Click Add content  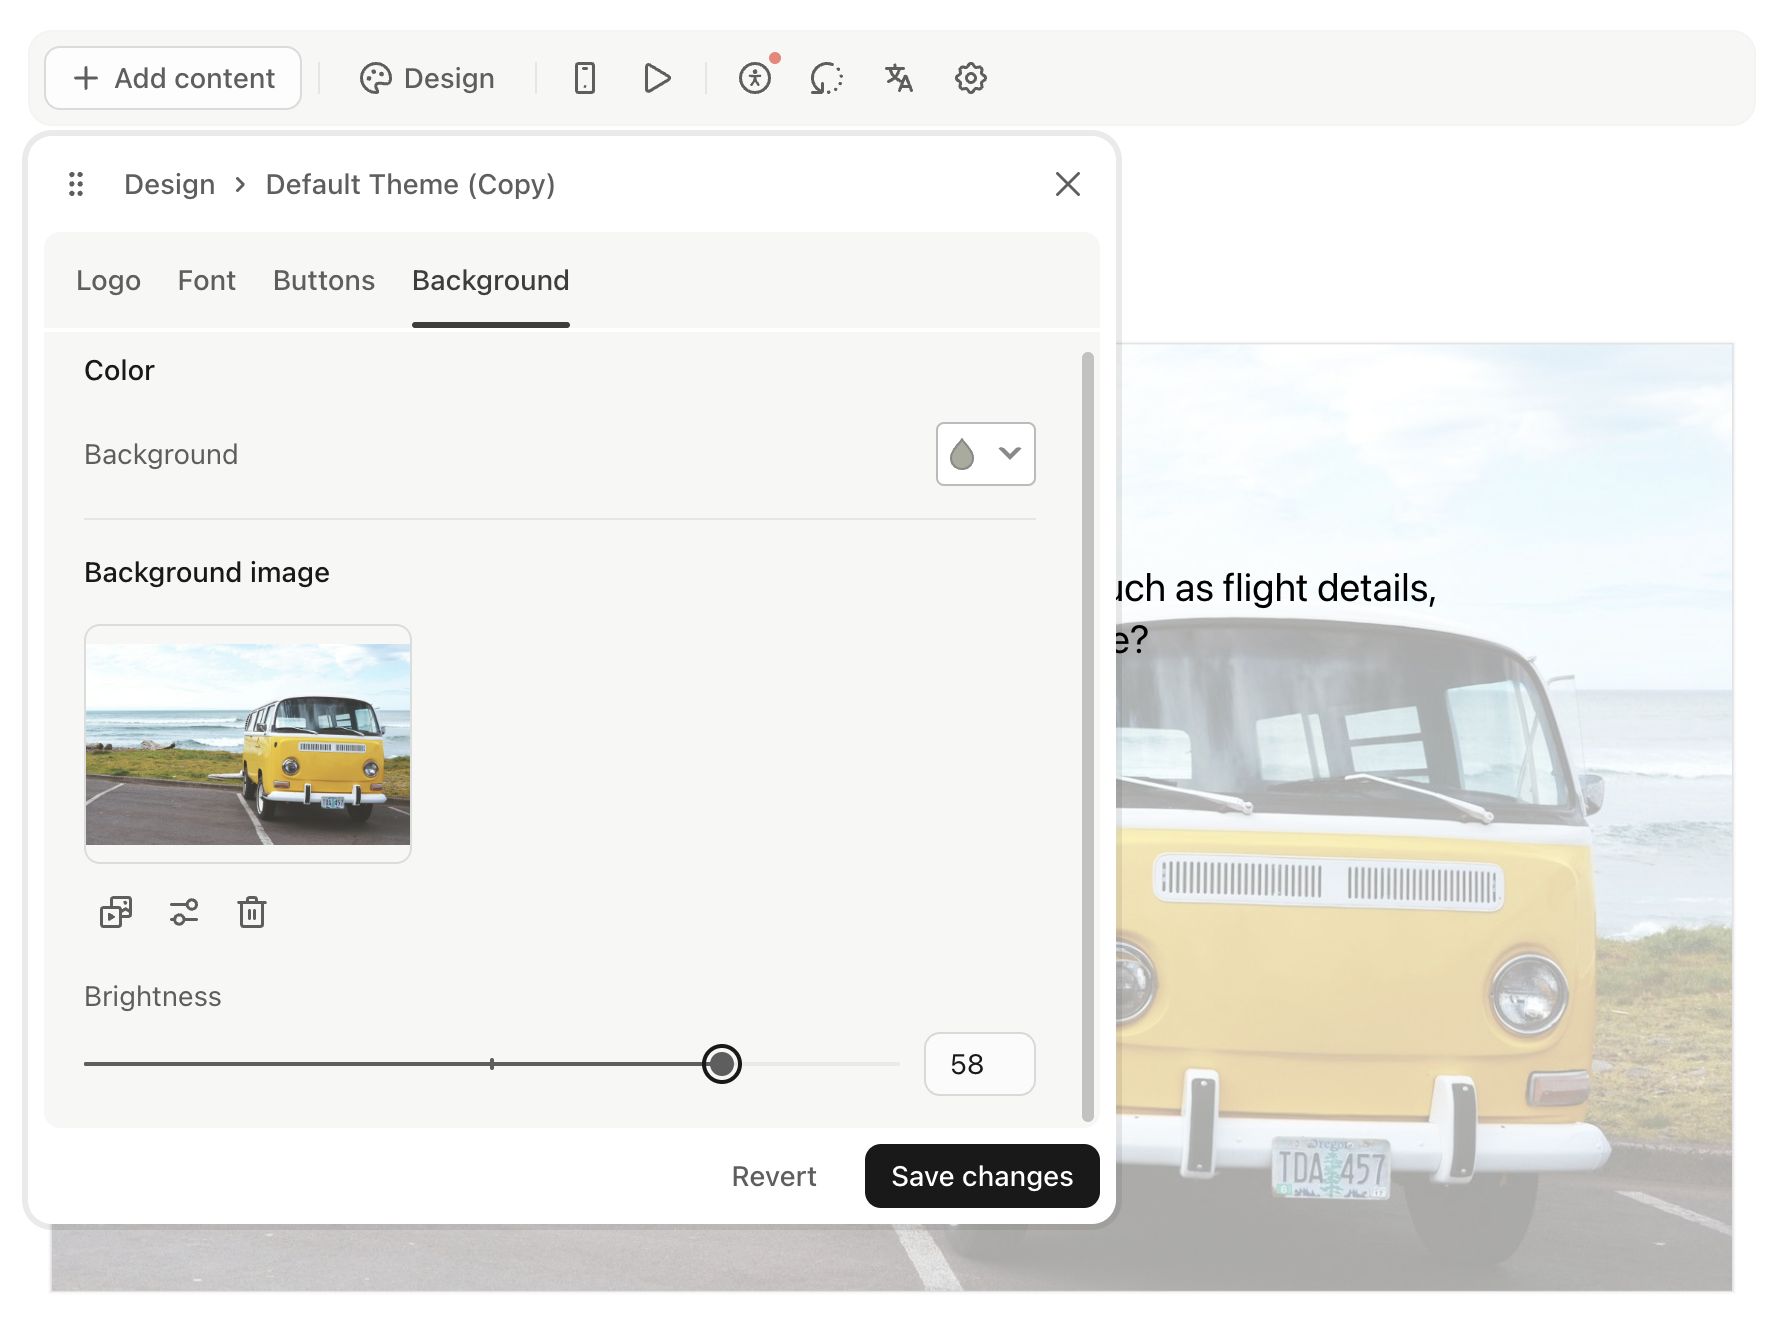[172, 78]
